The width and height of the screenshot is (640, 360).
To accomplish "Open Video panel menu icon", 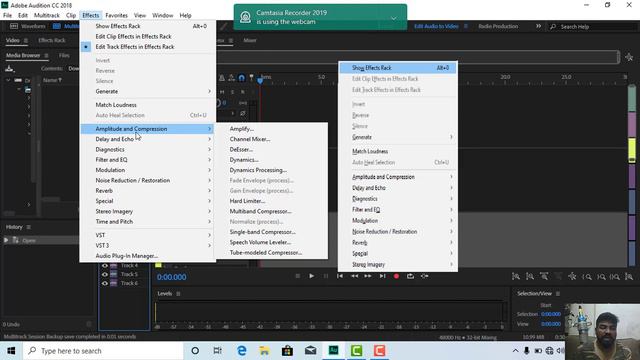I will (x=26, y=40).
